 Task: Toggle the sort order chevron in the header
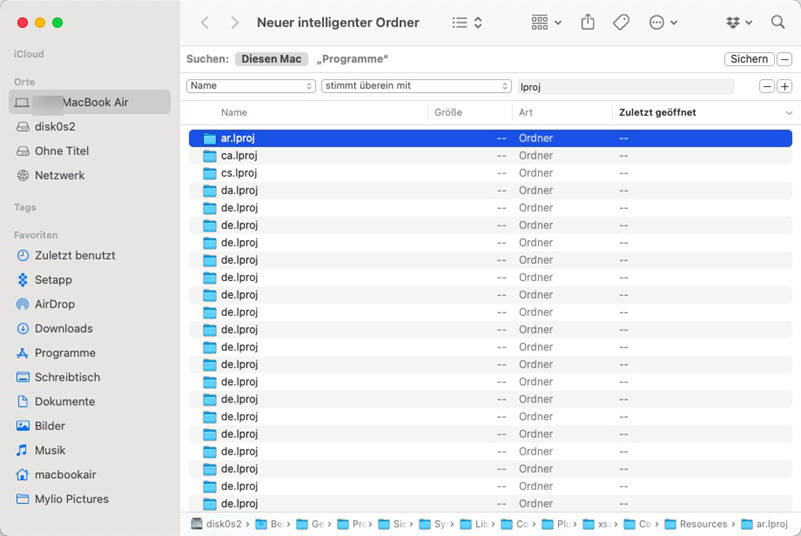pyautogui.click(x=789, y=113)
